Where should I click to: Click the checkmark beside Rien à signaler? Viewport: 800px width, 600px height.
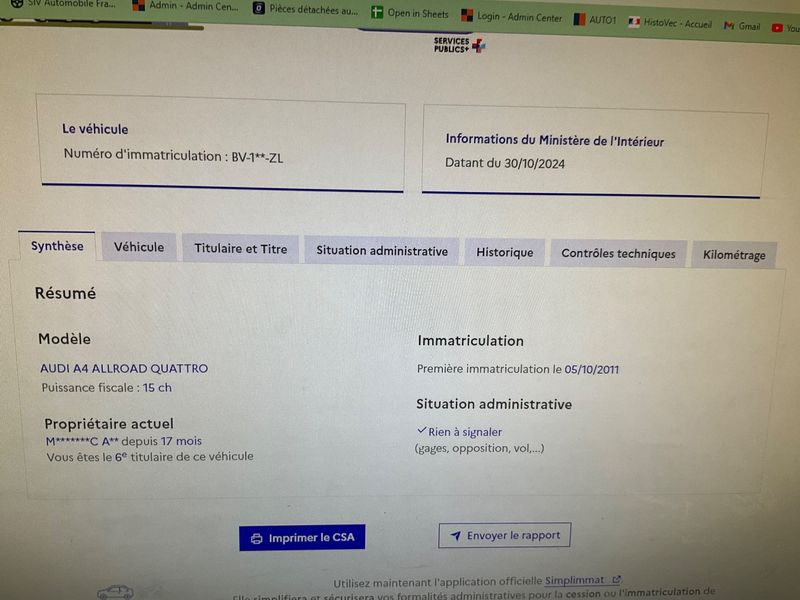coord(421,431)
